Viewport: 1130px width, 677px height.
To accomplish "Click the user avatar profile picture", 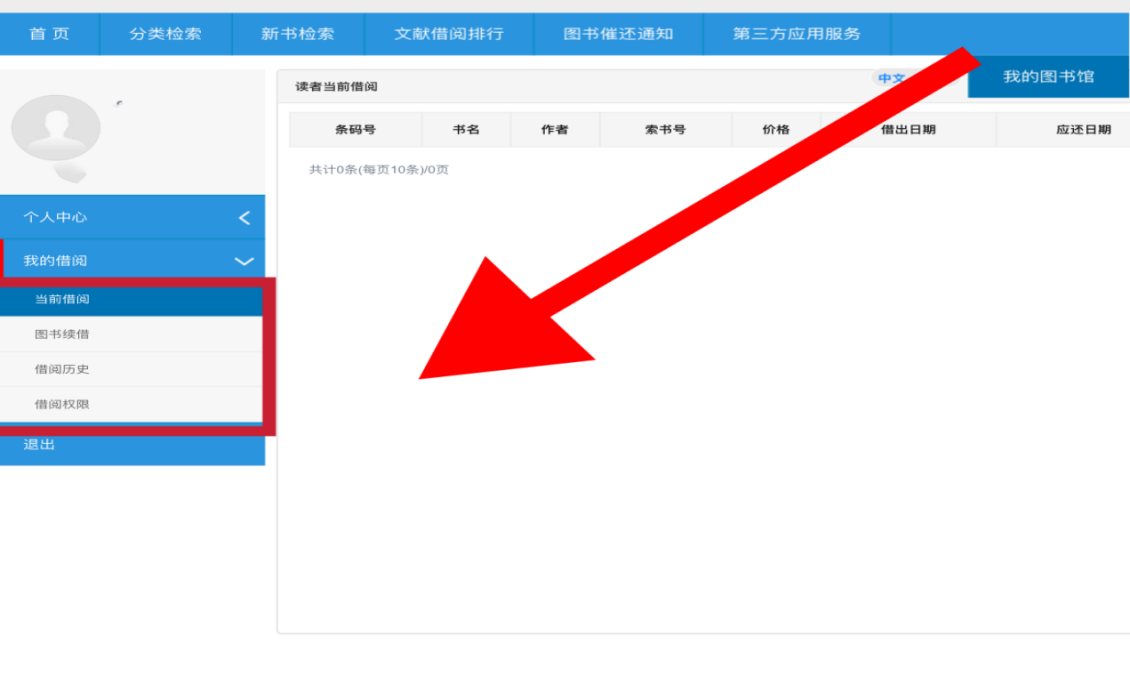I will [x=56, y=130].
